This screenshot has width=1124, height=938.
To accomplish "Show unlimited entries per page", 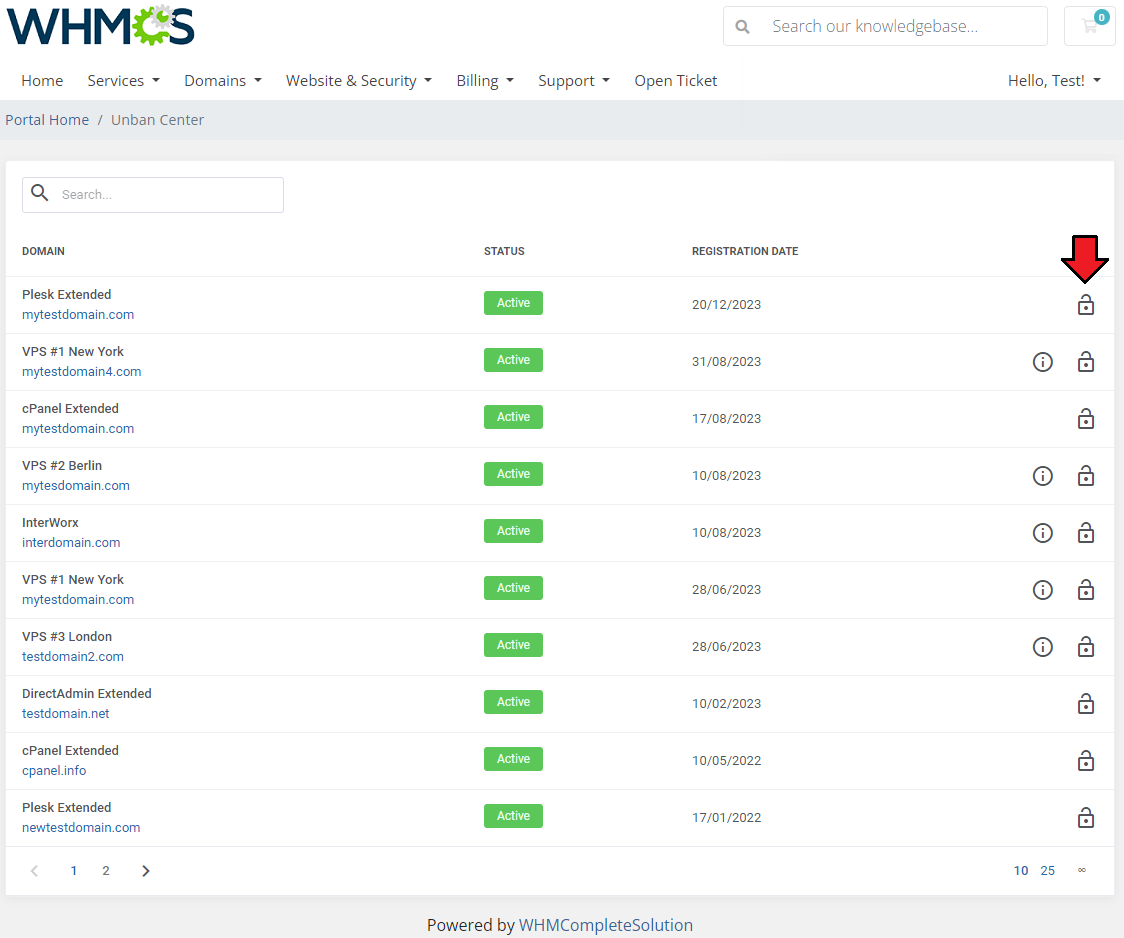I will (1082, 870).
